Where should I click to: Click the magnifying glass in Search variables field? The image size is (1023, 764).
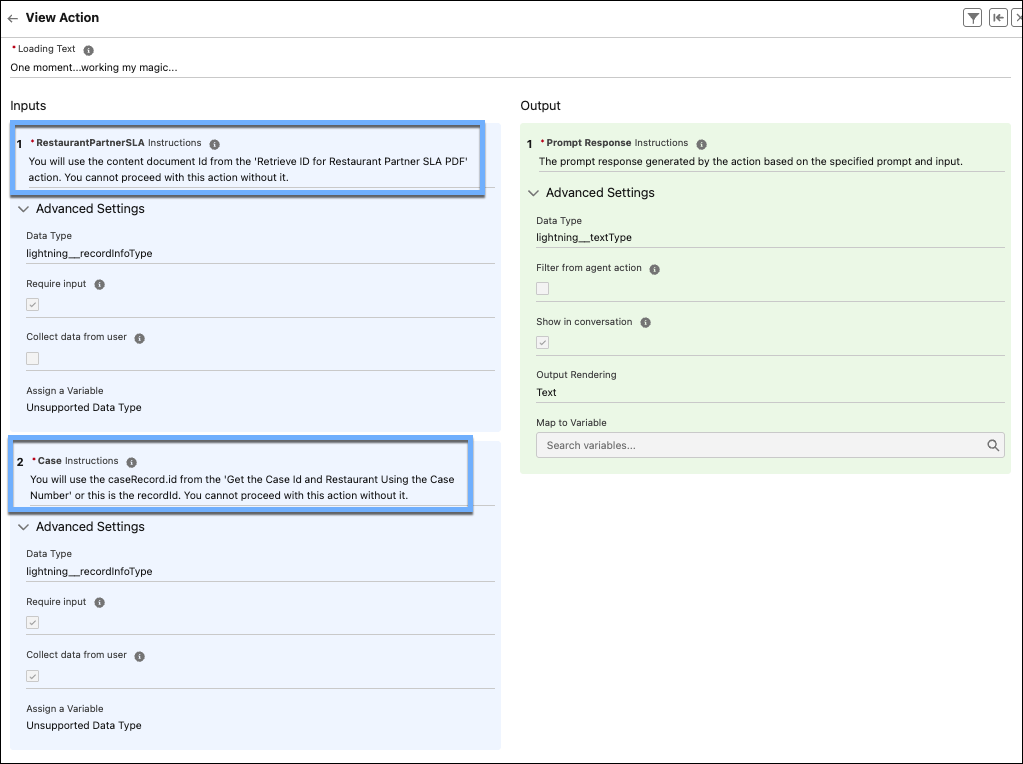tap(991, 445)
